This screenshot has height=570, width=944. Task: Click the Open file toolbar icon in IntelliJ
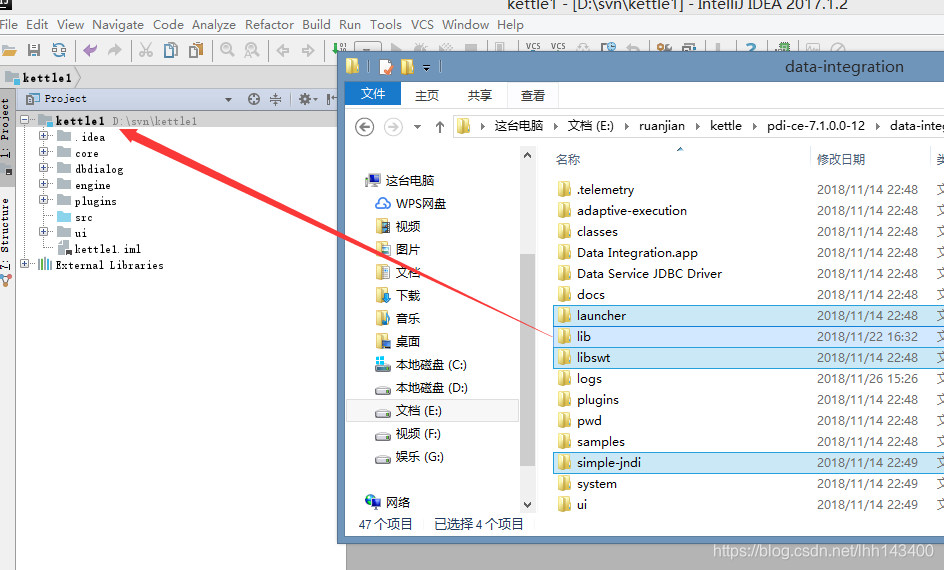[x=8, y=50]
